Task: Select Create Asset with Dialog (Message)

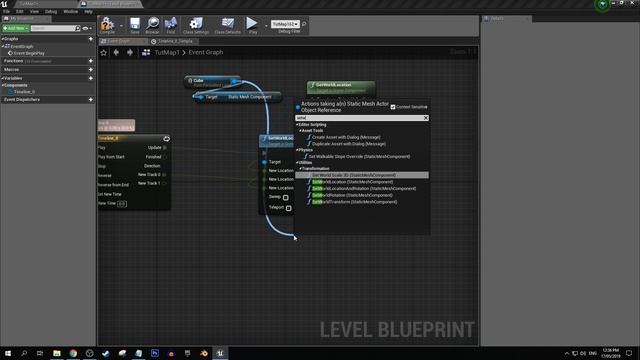Action: (346, 137)
